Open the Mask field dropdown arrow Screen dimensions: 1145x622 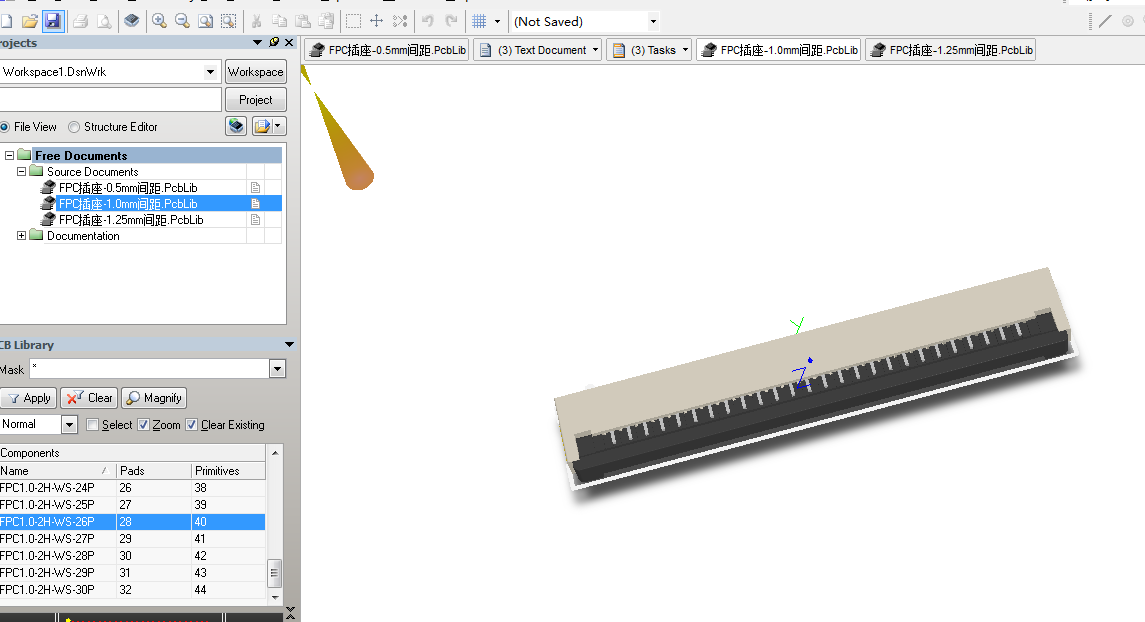point(277,369)
